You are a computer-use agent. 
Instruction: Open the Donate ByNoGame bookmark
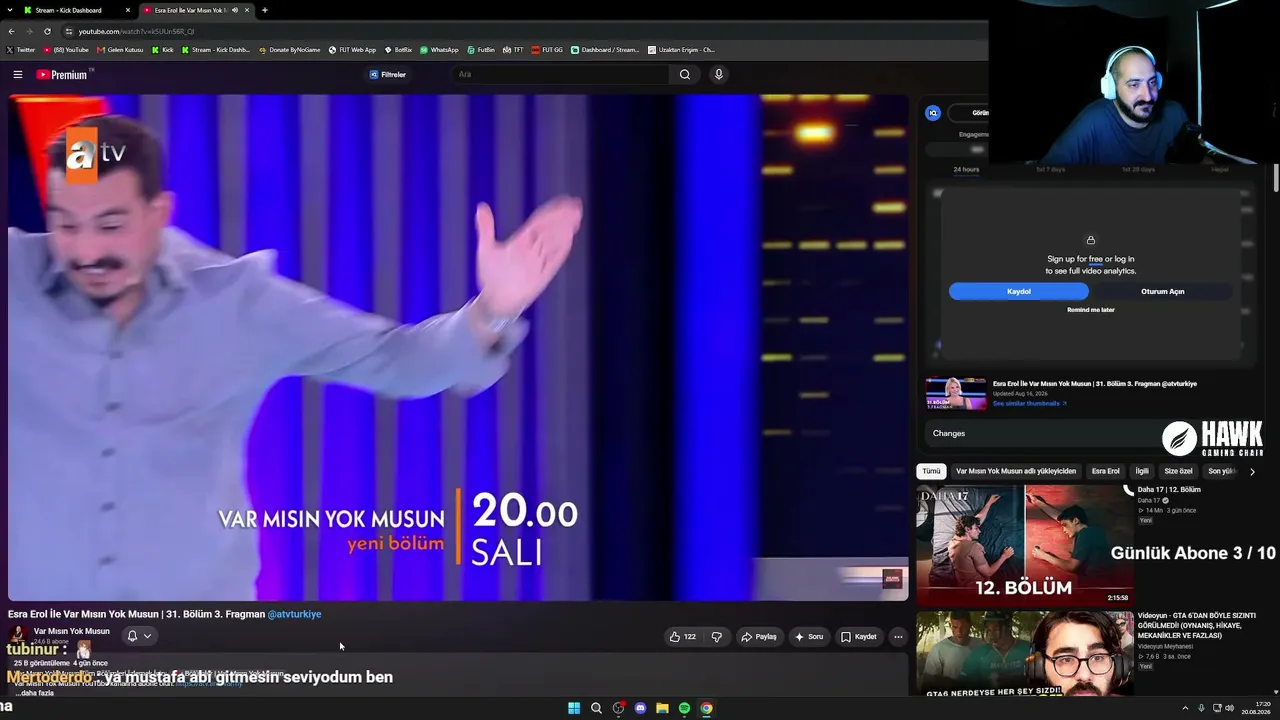[290, 49]
